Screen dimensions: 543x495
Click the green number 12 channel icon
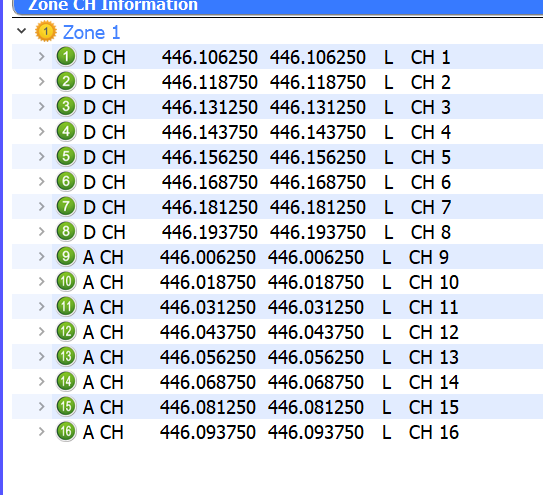coord(66,332)
